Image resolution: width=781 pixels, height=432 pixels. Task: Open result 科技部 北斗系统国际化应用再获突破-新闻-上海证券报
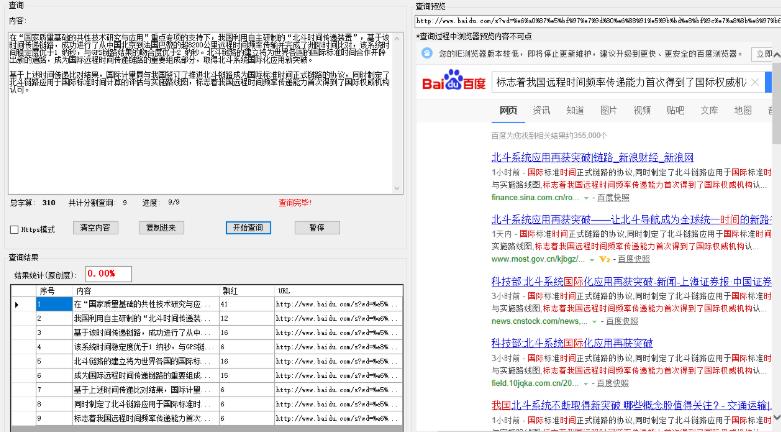pyautogui.click(x=631, y=282)
